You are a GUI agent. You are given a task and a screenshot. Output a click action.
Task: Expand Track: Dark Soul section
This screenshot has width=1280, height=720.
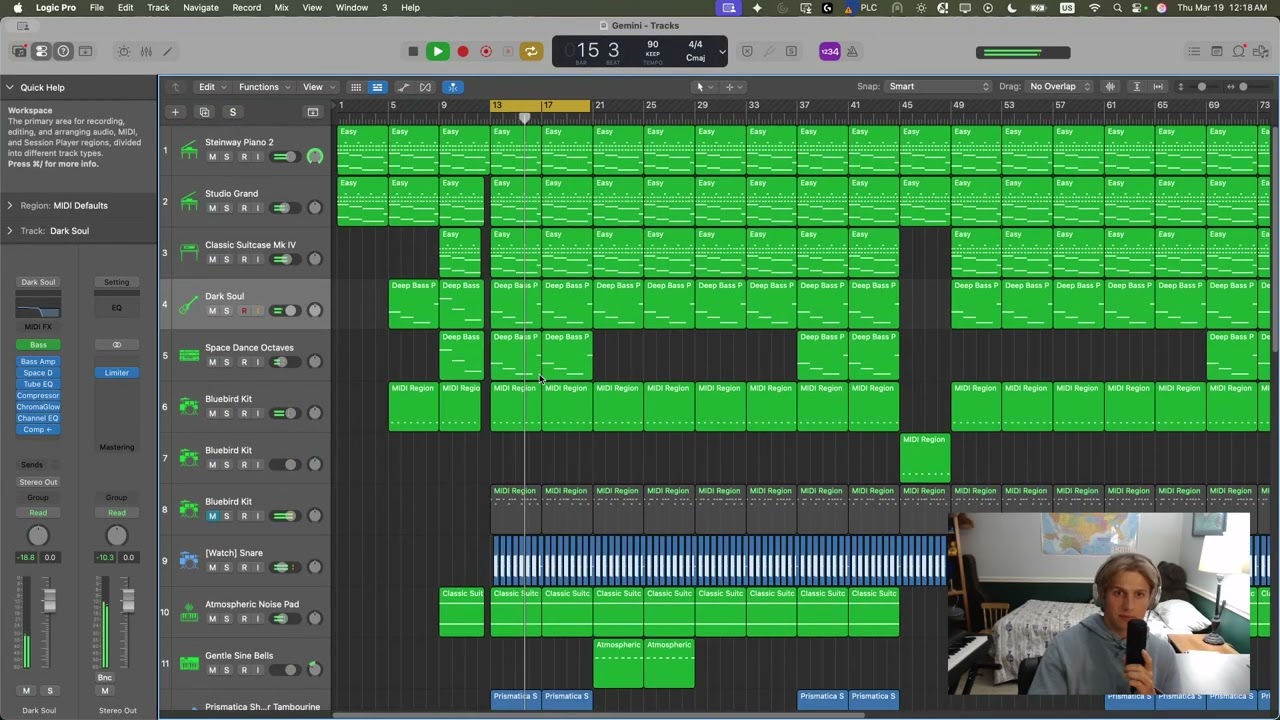(10, 231)
